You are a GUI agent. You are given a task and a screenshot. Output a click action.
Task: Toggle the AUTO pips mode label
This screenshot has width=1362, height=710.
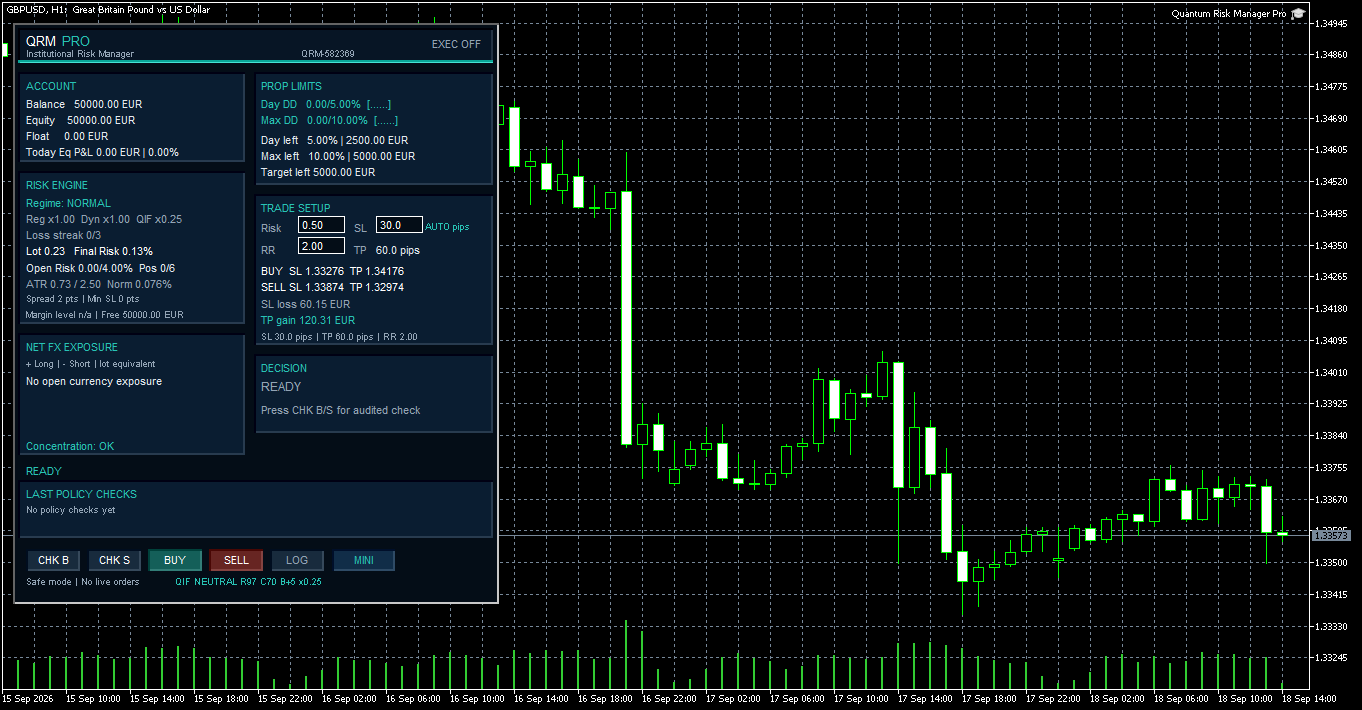[x=447, y=227]
